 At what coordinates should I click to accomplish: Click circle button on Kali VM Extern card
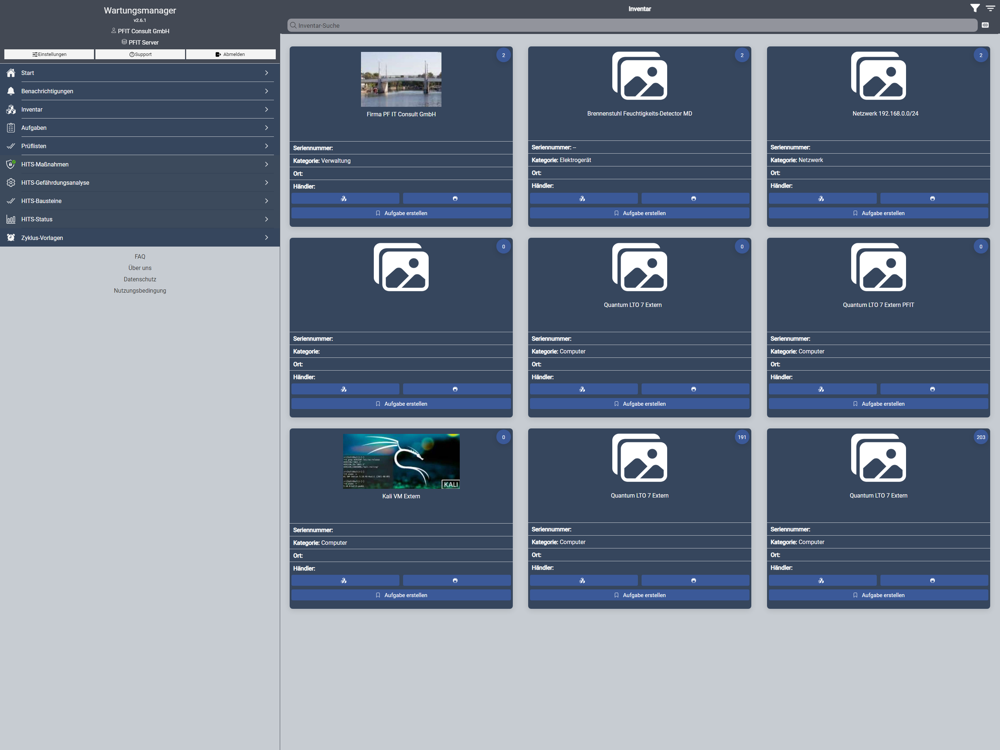tap(457, 580)
